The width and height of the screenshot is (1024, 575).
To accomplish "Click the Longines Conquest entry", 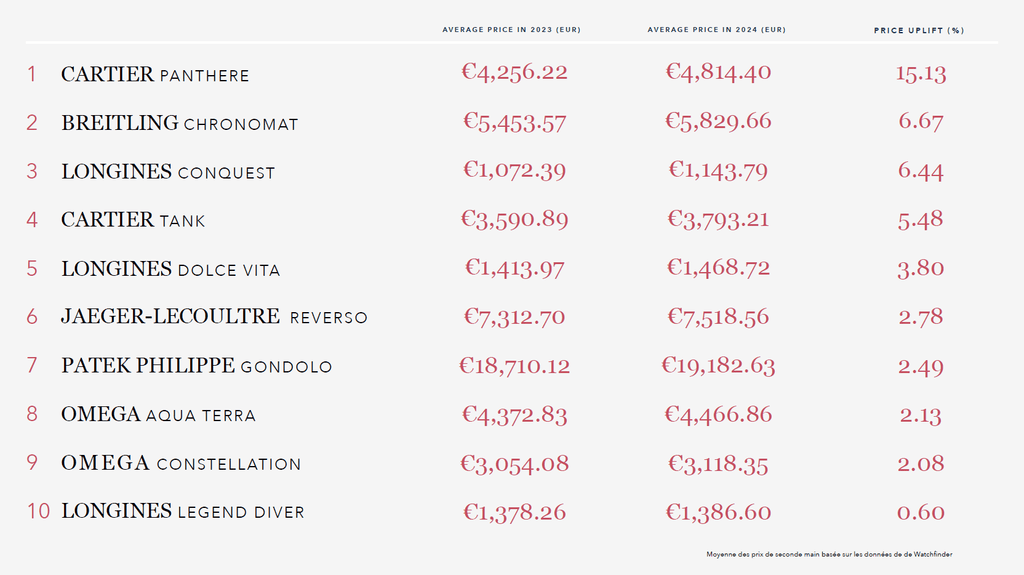I will coord(168,172).
